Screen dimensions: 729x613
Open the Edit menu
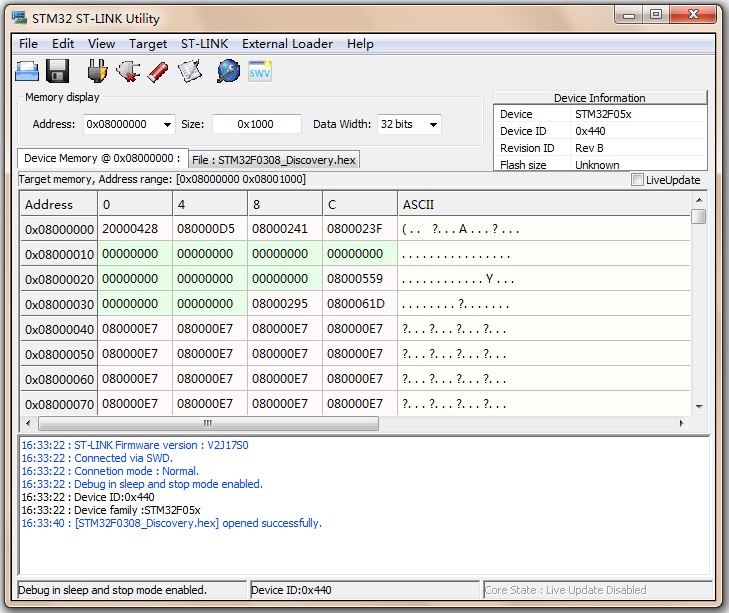[x=63, y=44]
